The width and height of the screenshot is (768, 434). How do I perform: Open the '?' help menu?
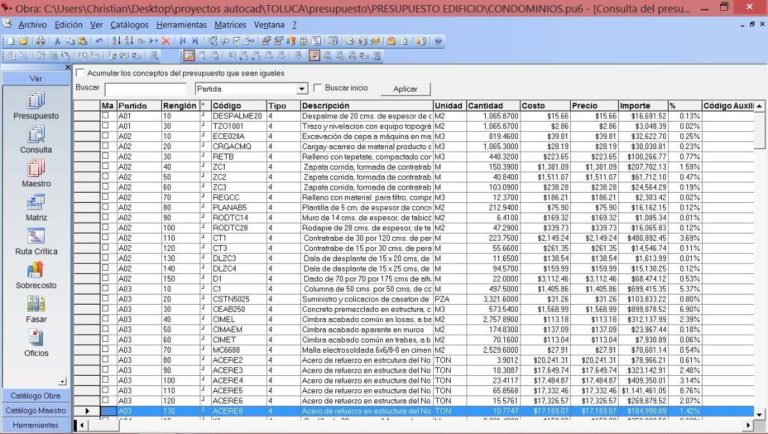[294, 24]
